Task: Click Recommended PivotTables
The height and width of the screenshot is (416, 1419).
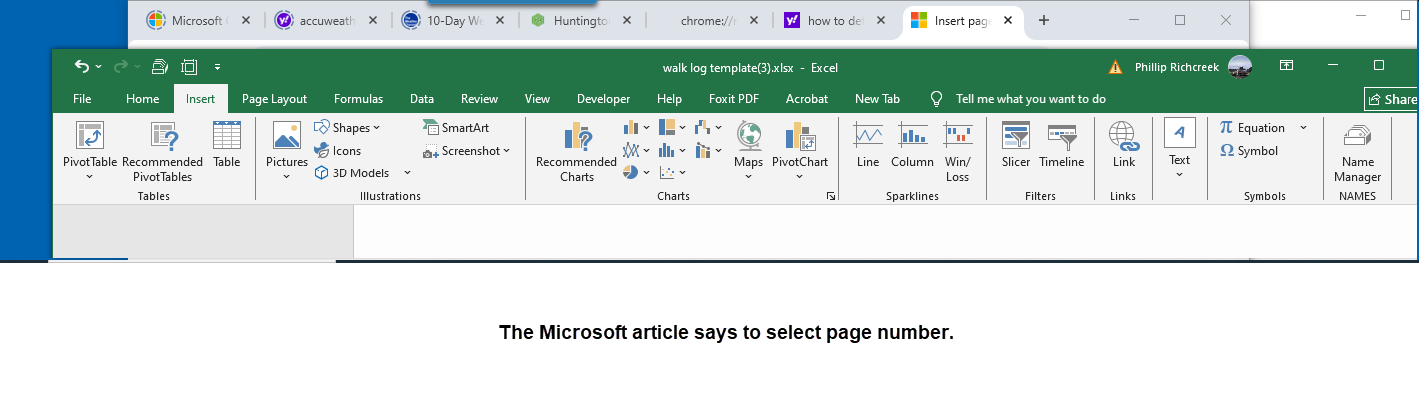Action: 163,152
